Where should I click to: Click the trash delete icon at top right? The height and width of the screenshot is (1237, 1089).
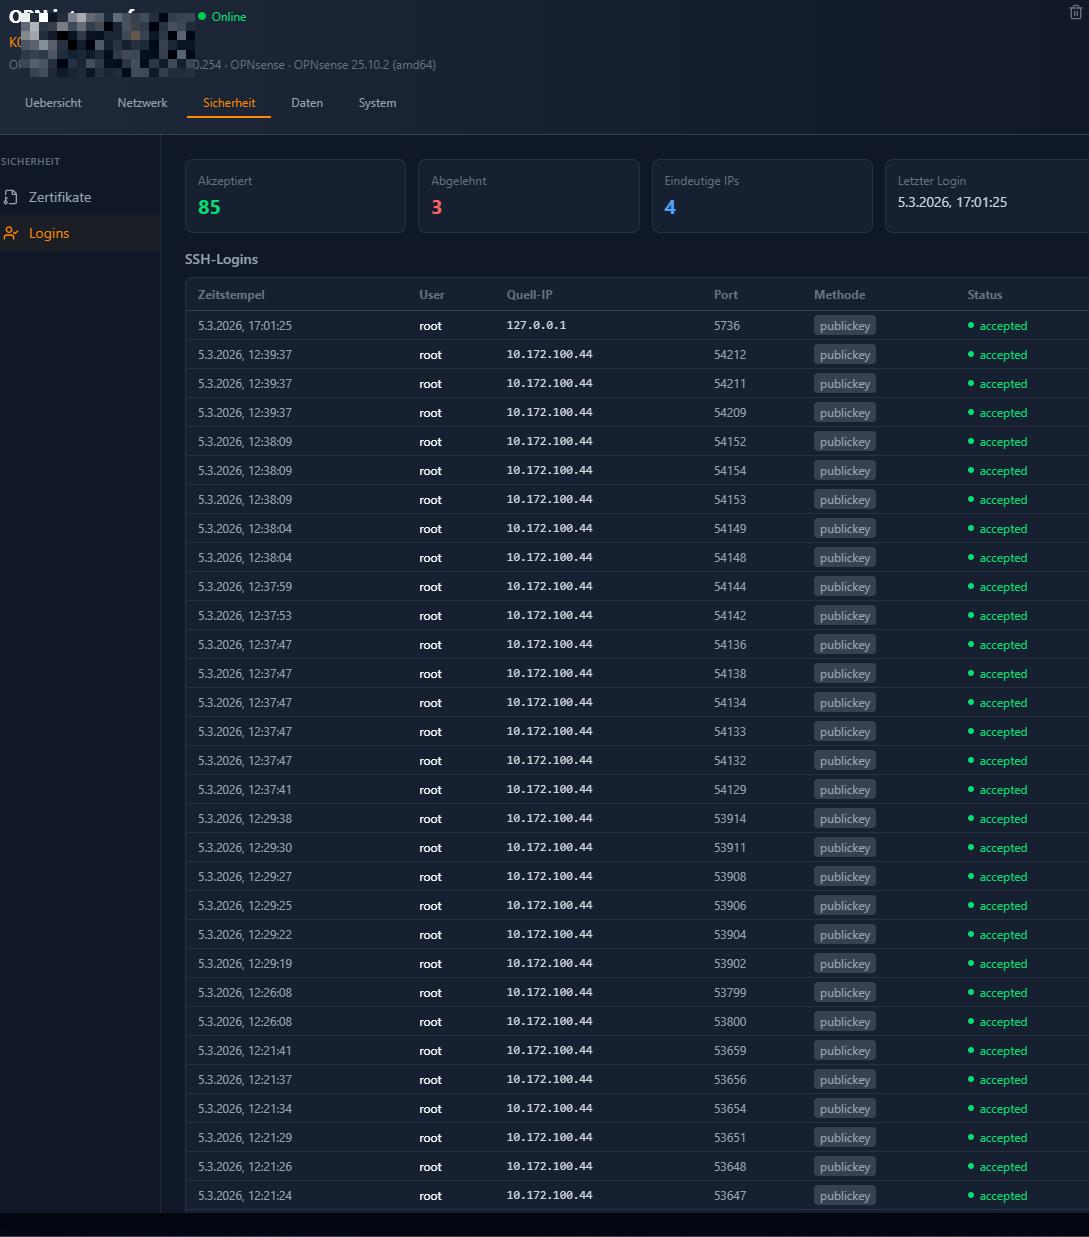pyautogui.click(x=1076, y=12)
